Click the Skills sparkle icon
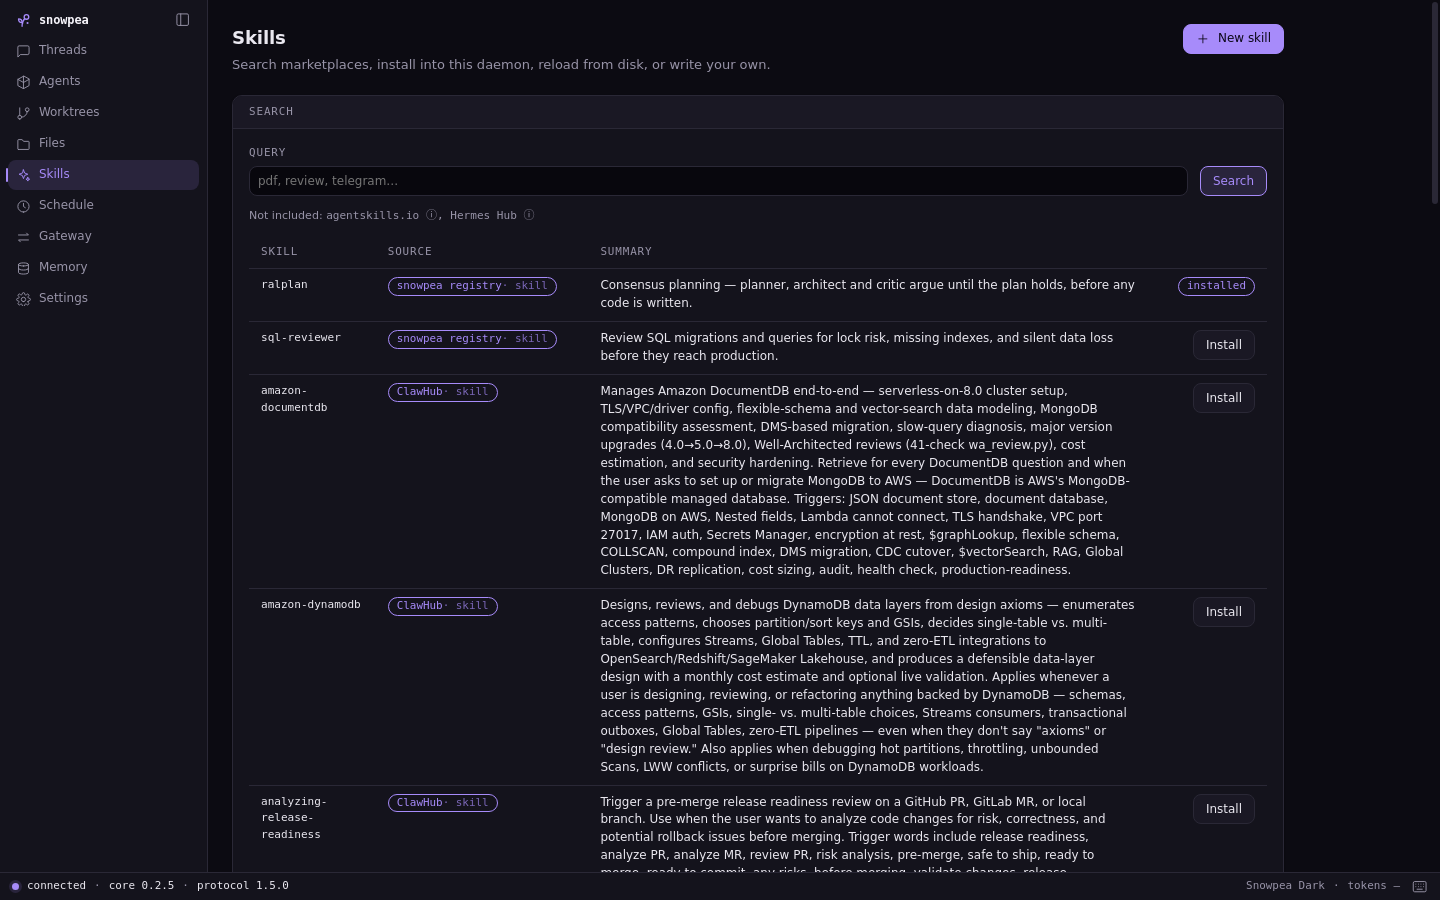1440x900 pixels. click(23, 174)
